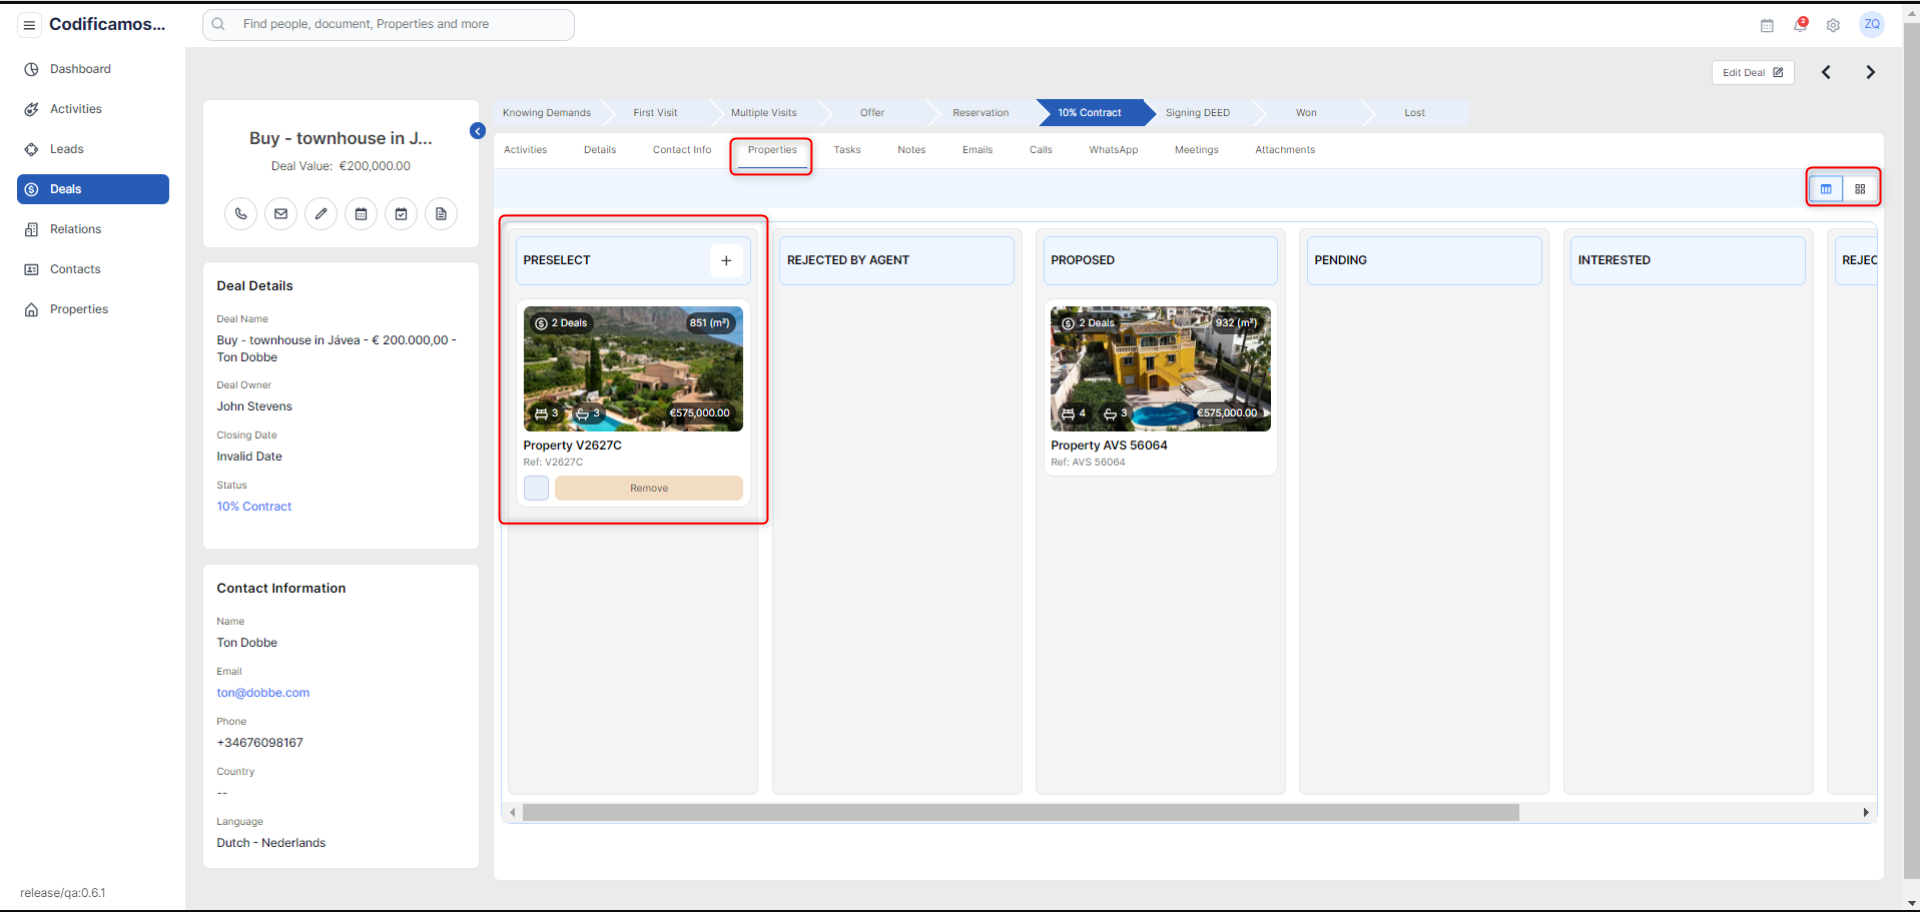Tick the checkbox on Property V2627C card
Image resolution: width=1920 pixels, height=912 pixels.
click(x=536, y=488)
